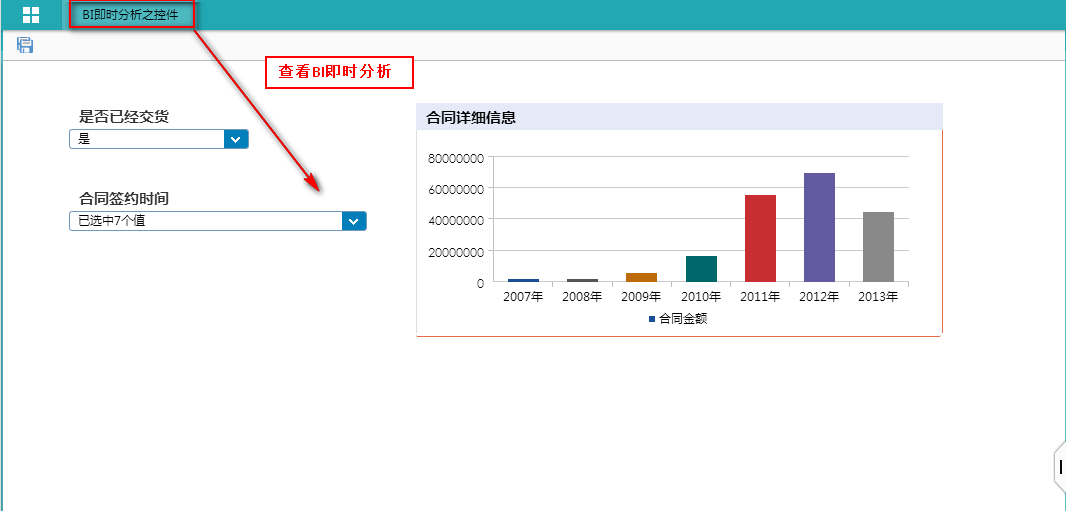Click the 是否已经交货 label

point(124,117)
